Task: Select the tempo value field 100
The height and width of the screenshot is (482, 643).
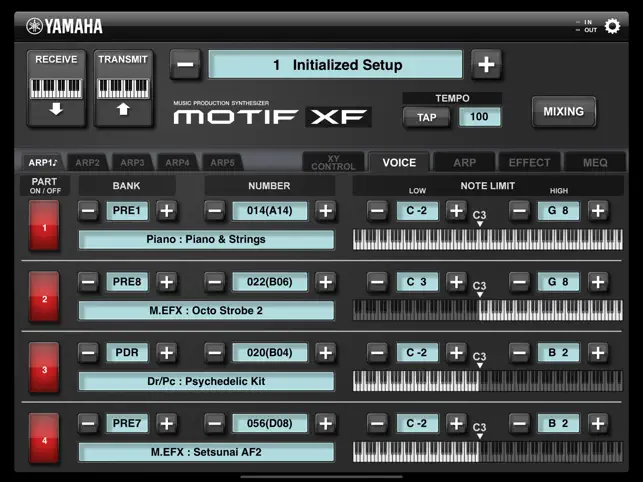Action: [479, 117]
